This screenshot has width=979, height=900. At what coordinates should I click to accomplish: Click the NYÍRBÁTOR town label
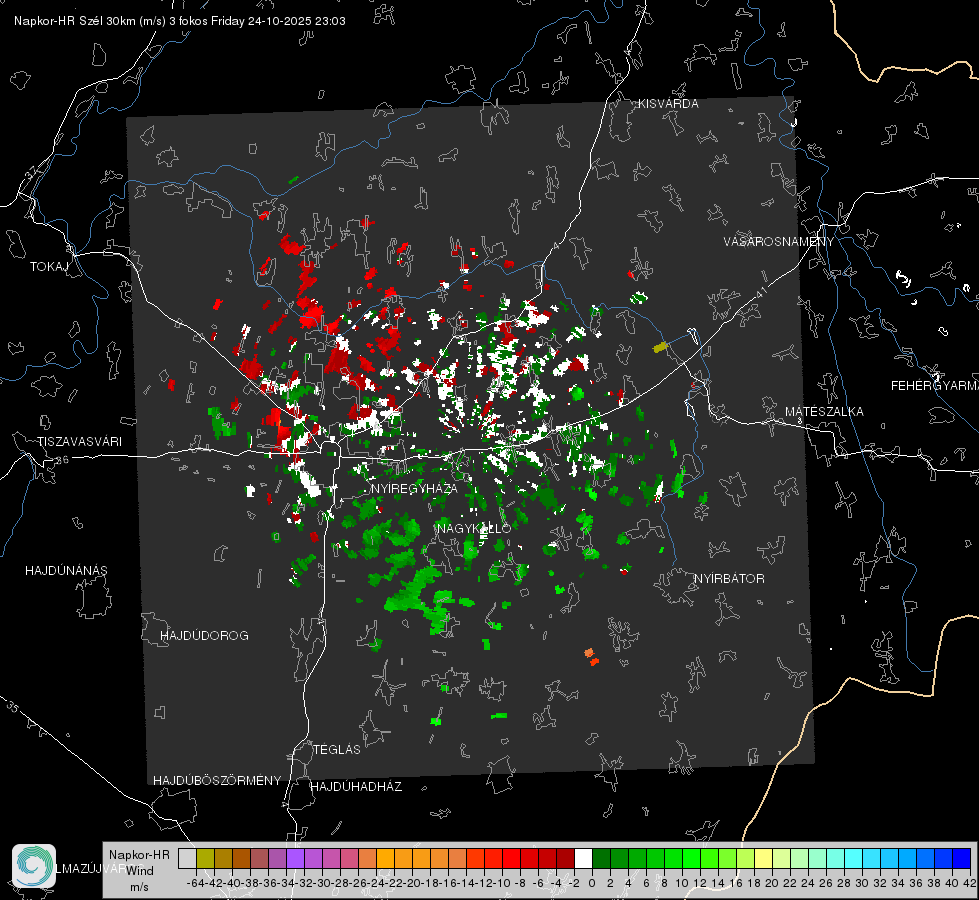coord(729,578)
